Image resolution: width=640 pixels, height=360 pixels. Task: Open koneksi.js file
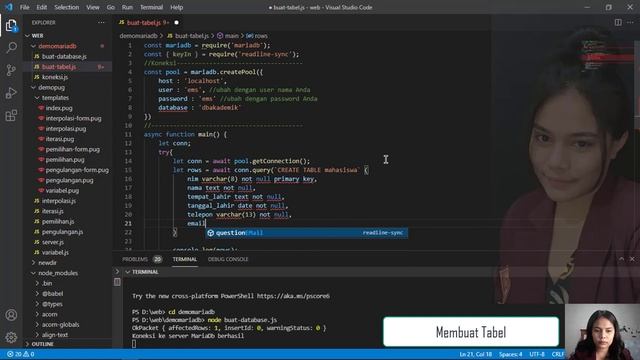(55, 77)
